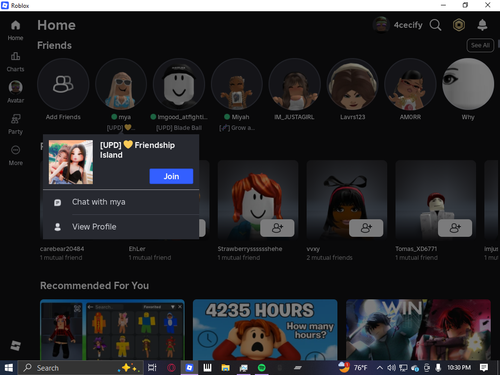This screenshot has width=500, height=375.
Task: Open the Robux hexagon icon
Action: (459, 25)
